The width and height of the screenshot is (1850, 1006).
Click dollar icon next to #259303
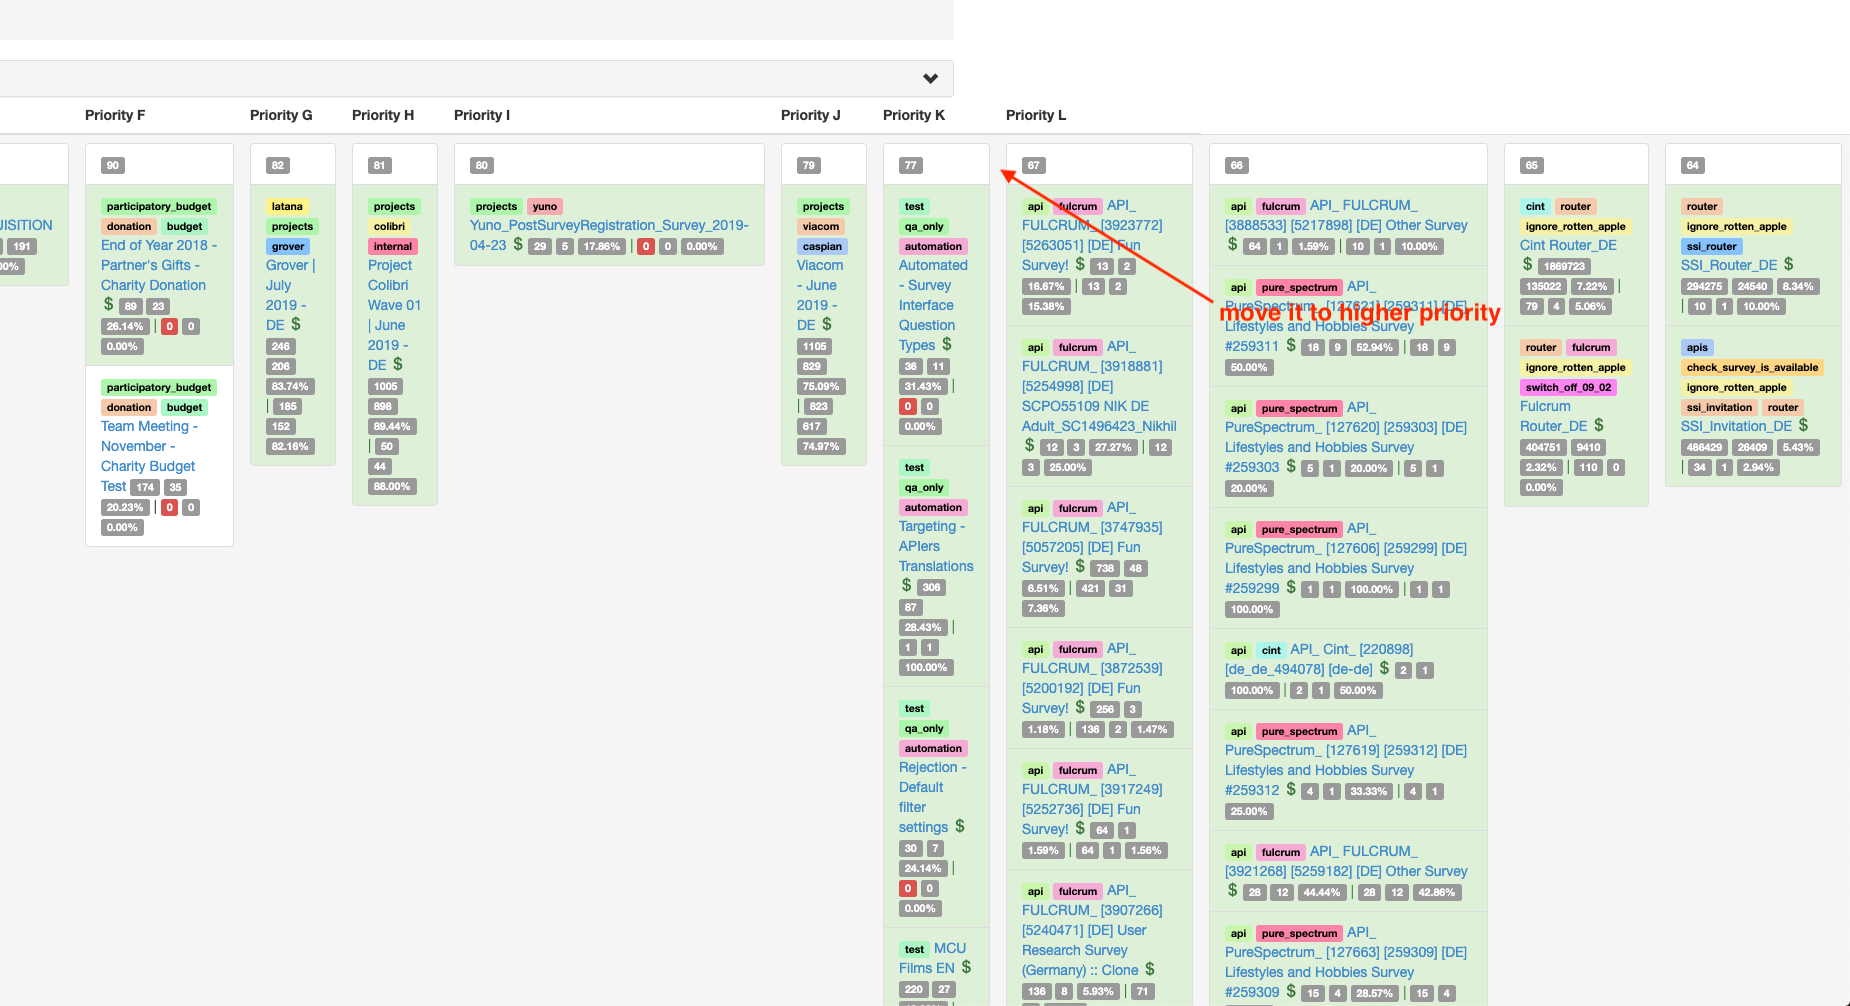(1291, 466)
